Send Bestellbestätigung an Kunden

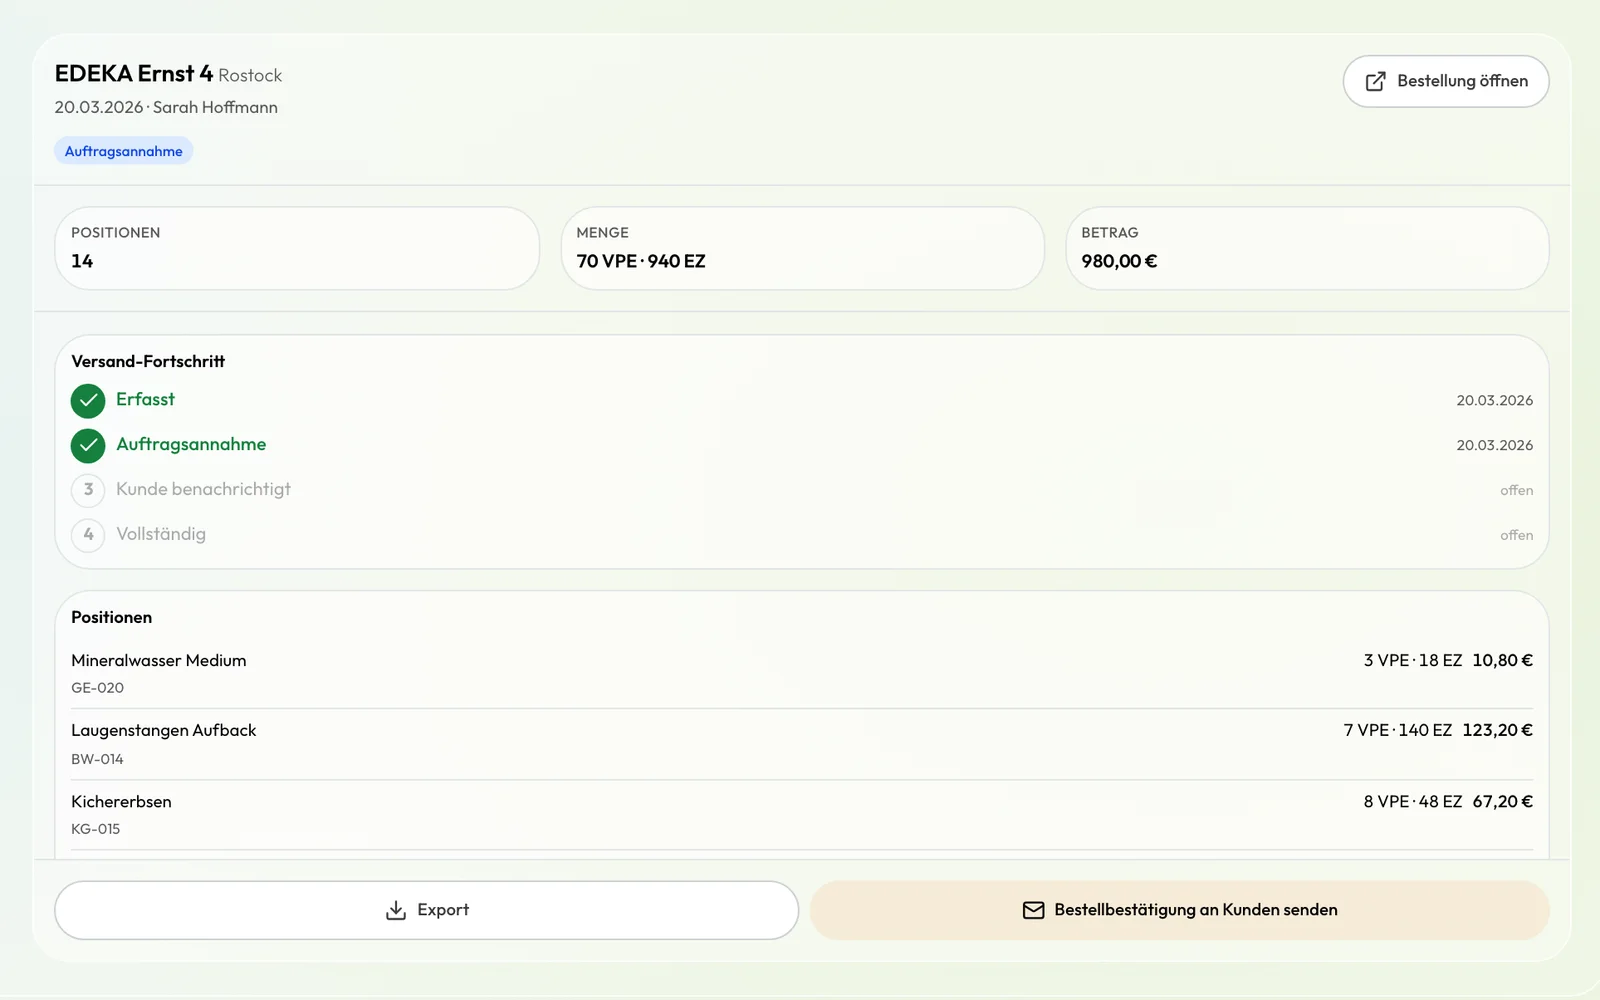point(1180,910)
